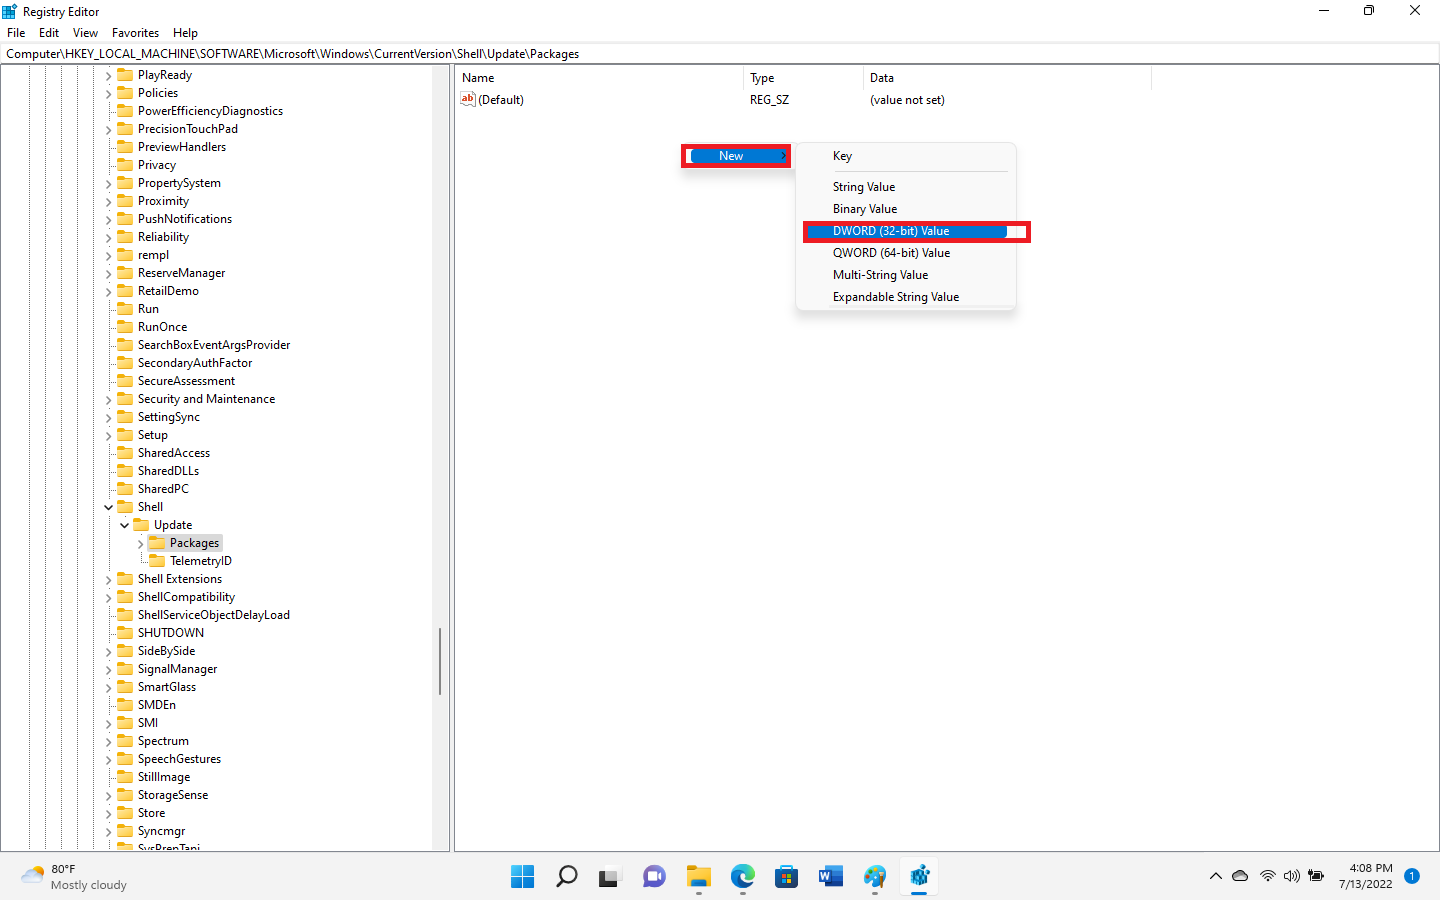The image size is (1440, 900).
Task: Expand the Shell Extensions node
Action: pyautogui.click(x=109, y=579)
